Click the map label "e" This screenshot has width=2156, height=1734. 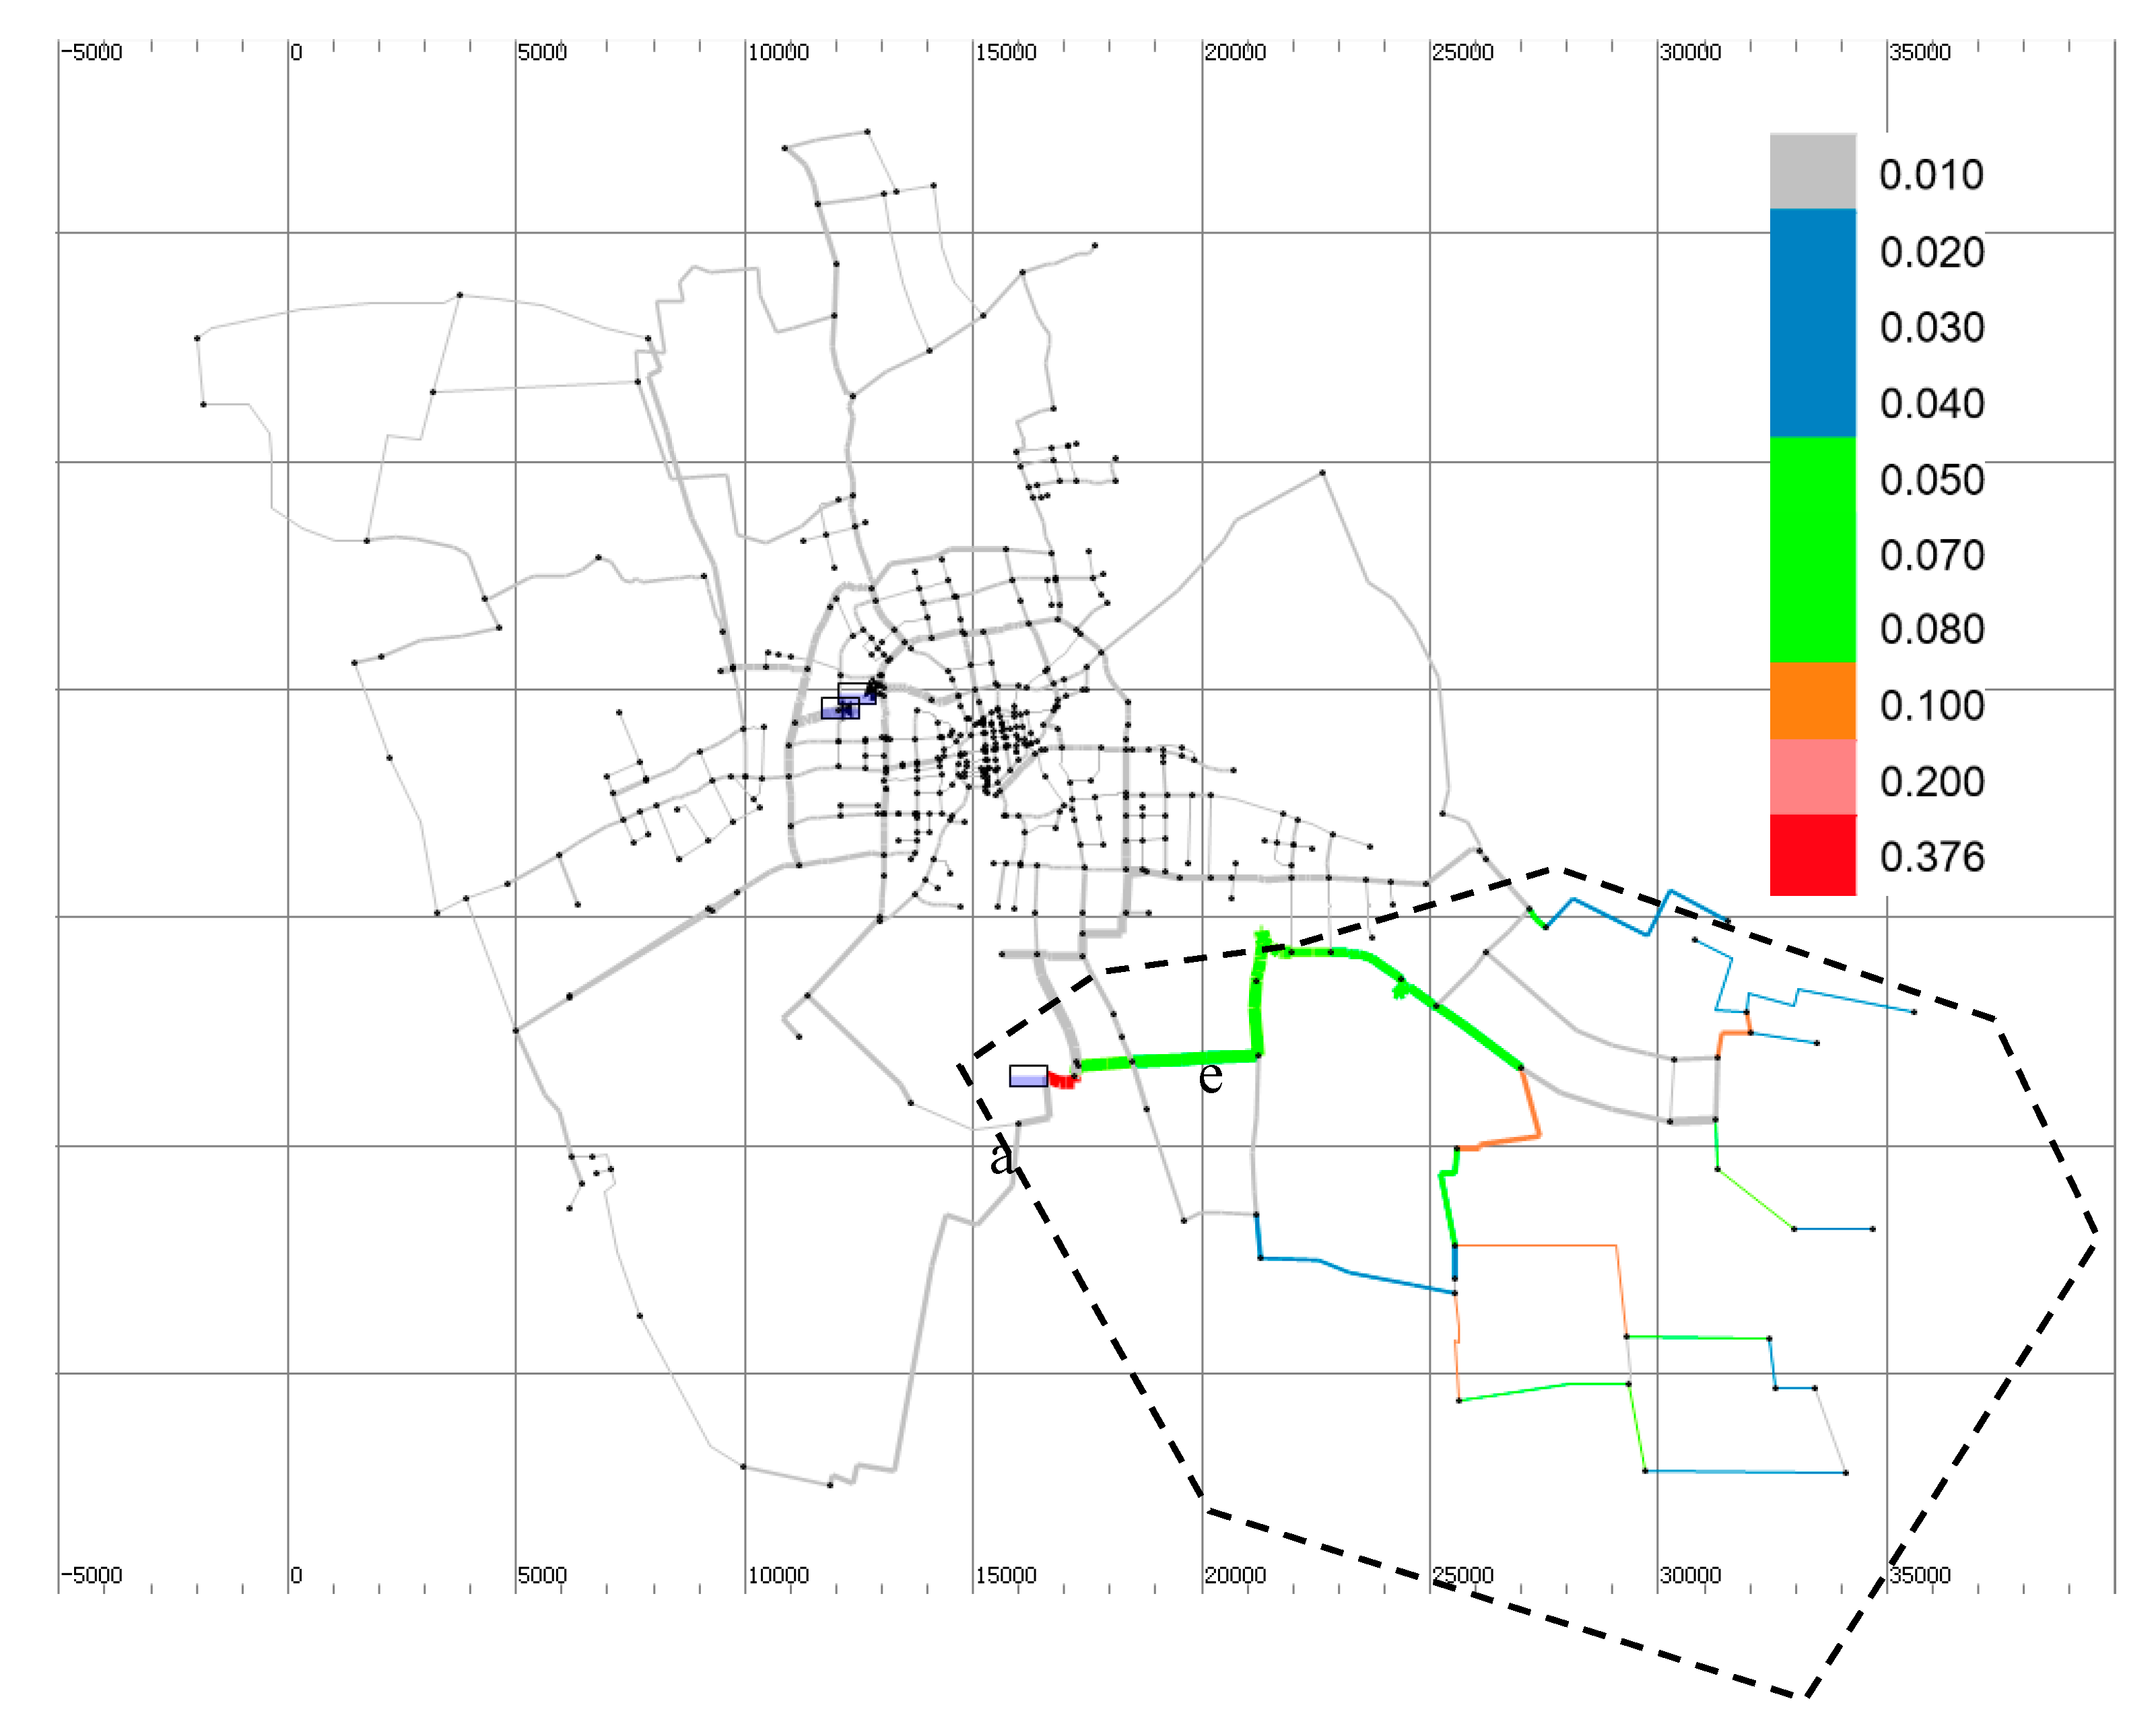click(x=1210, y=1078)
